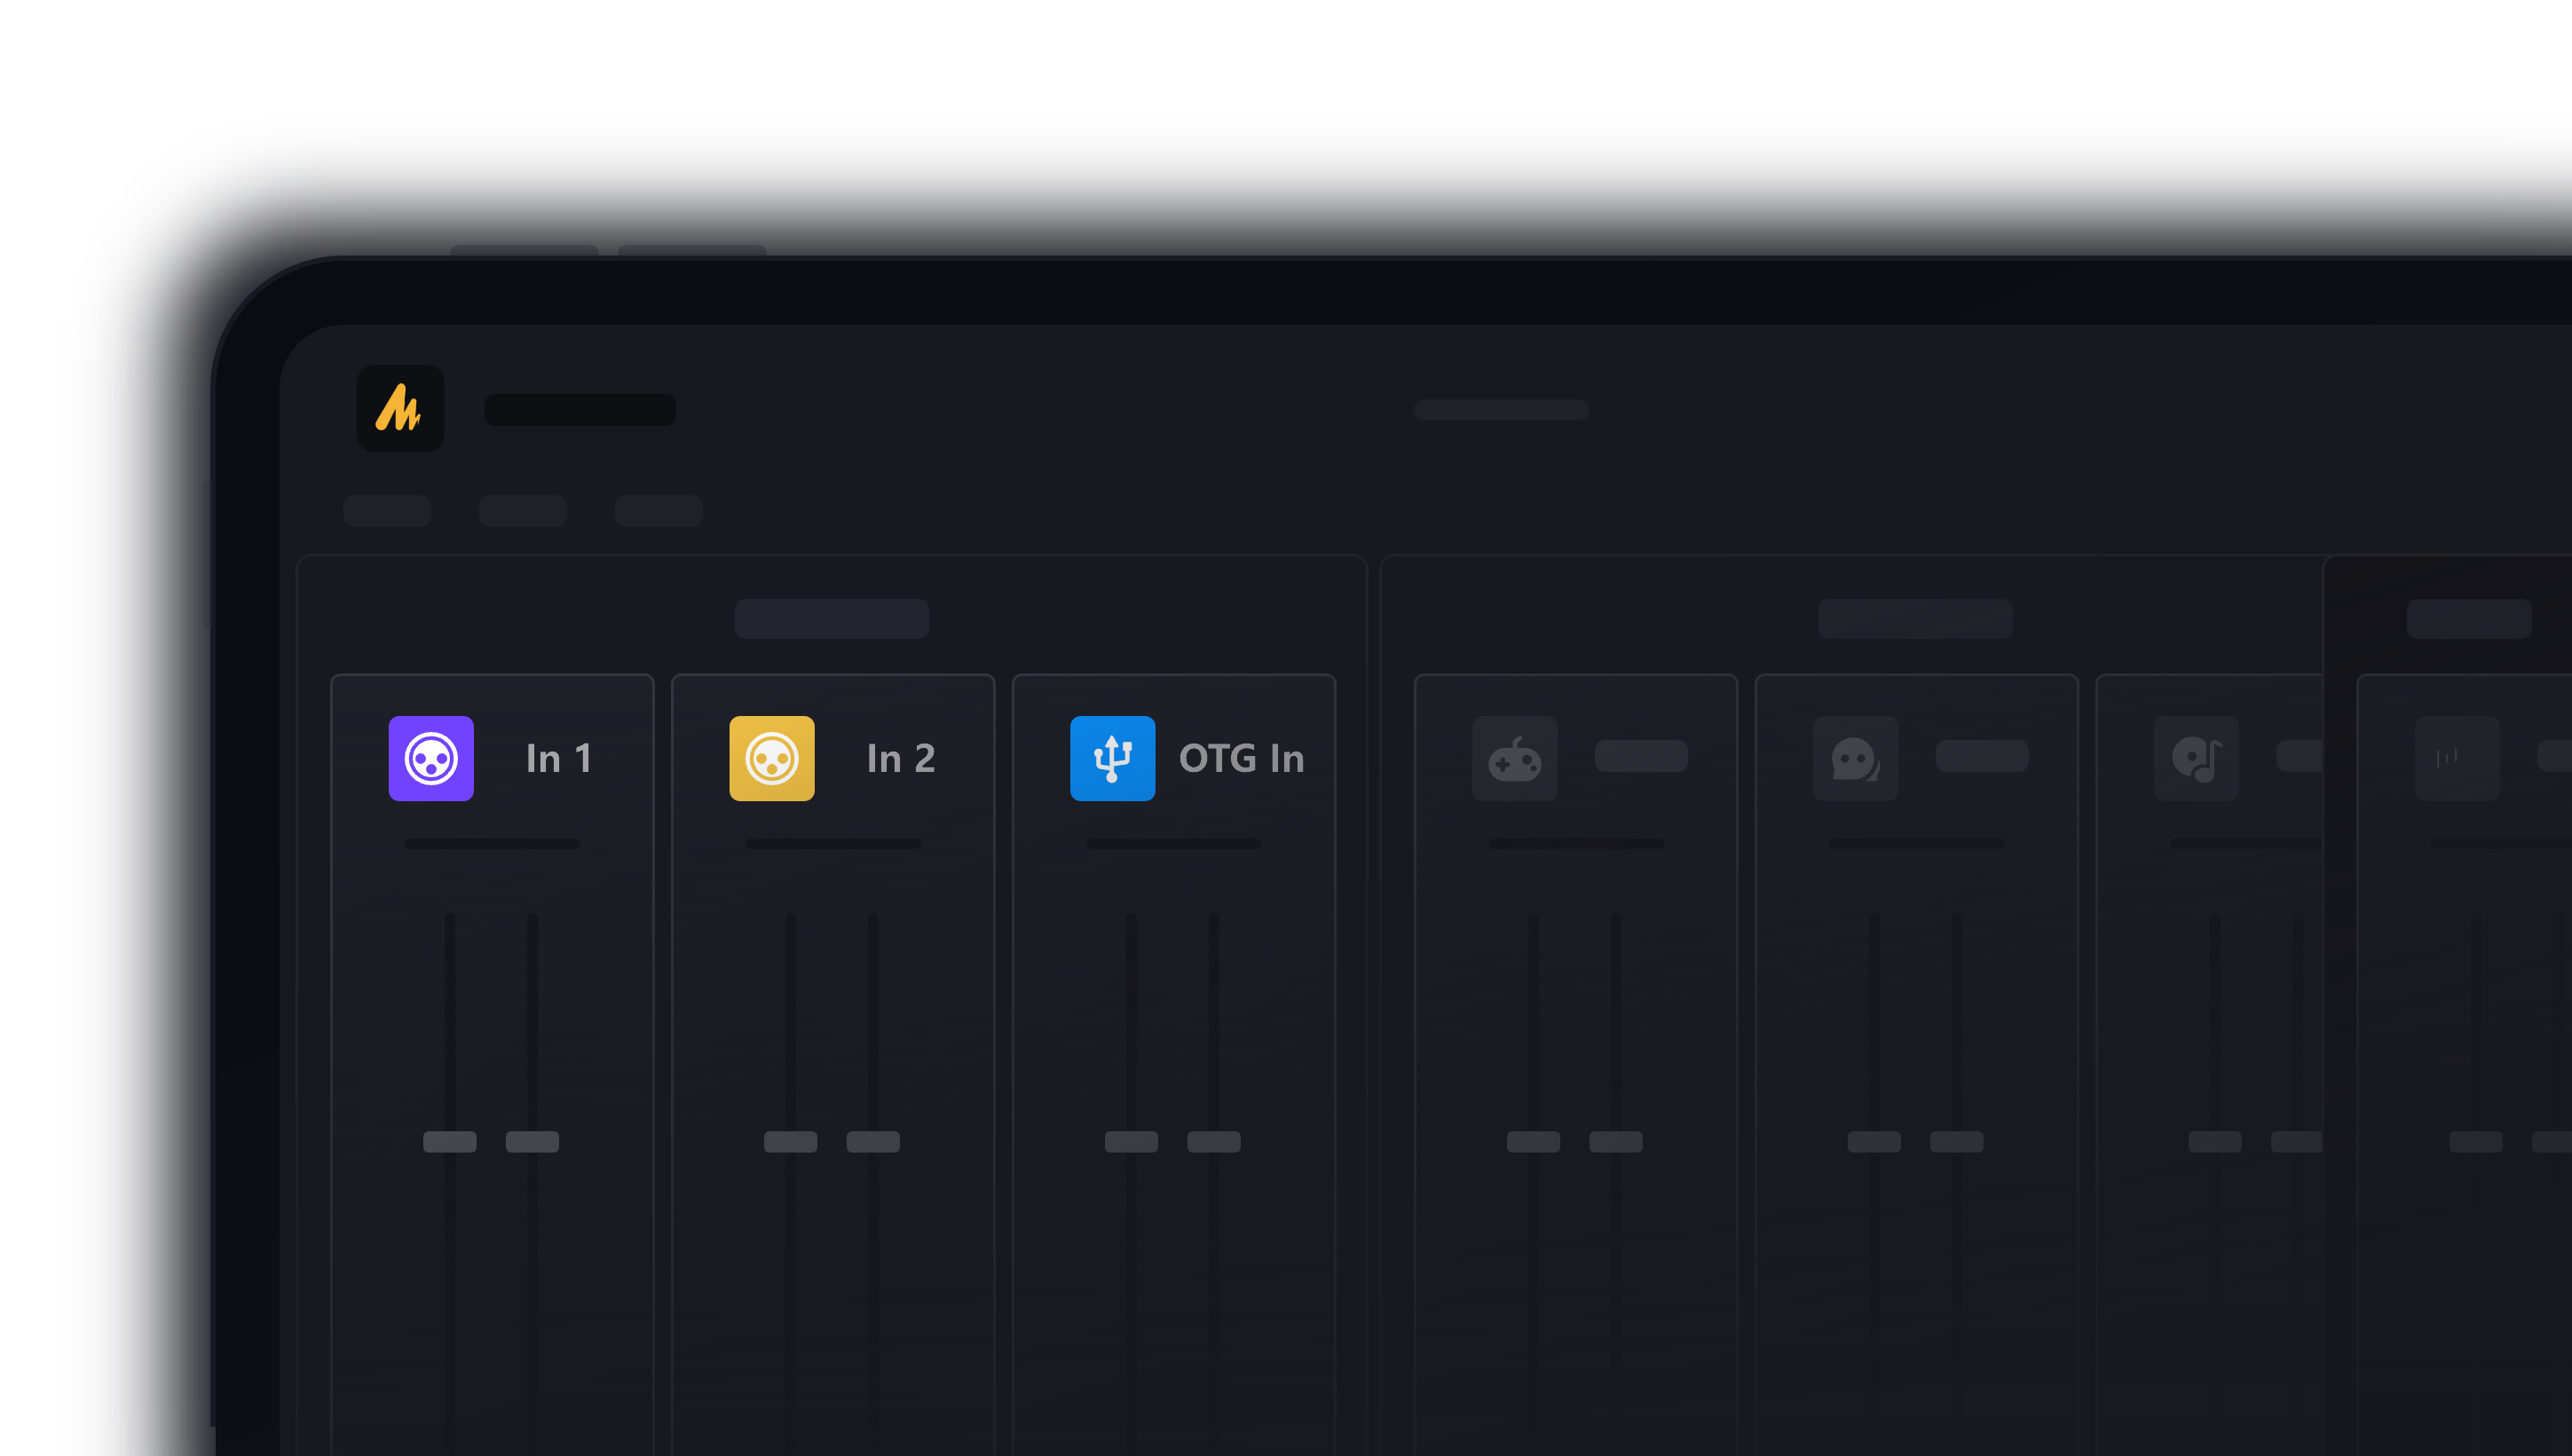Image resolution: width=2572 pixels, height=1456 pixels.
Task: Click the right fader handle of gamepad channel
Action: tap(1616, 1141)
